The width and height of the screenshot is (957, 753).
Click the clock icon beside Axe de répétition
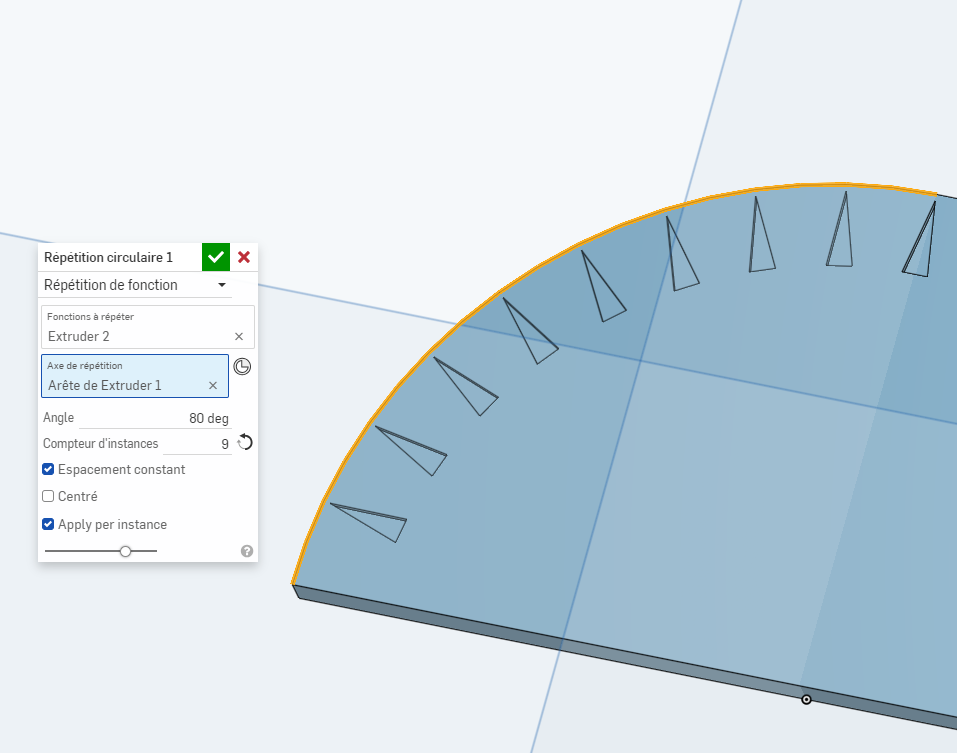click(x=242, y=366)
